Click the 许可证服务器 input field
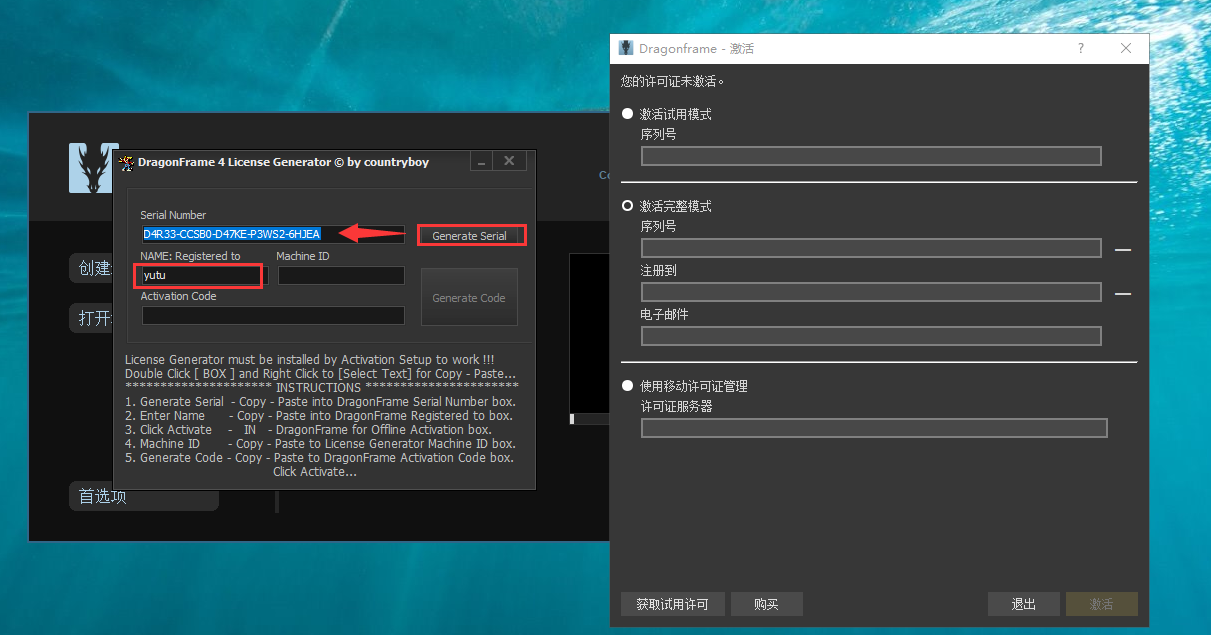The height and width of the screenshot is (635, 1211). pos(873,428)
